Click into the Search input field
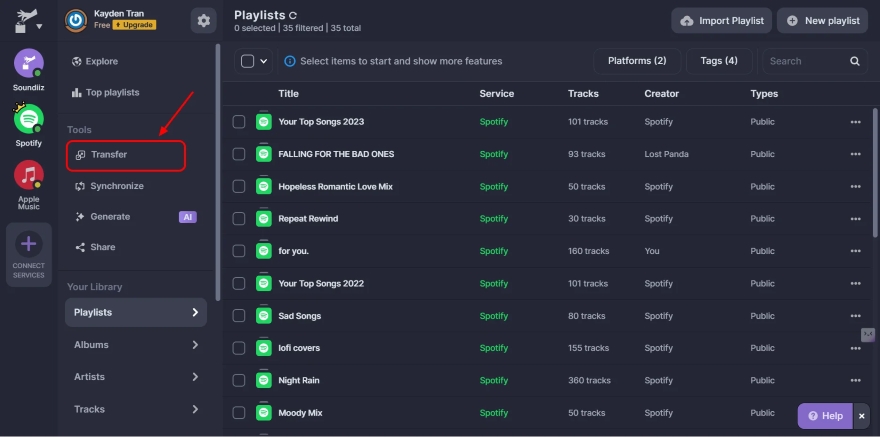This screenshot has width=880, height=437. pos(806,61)
